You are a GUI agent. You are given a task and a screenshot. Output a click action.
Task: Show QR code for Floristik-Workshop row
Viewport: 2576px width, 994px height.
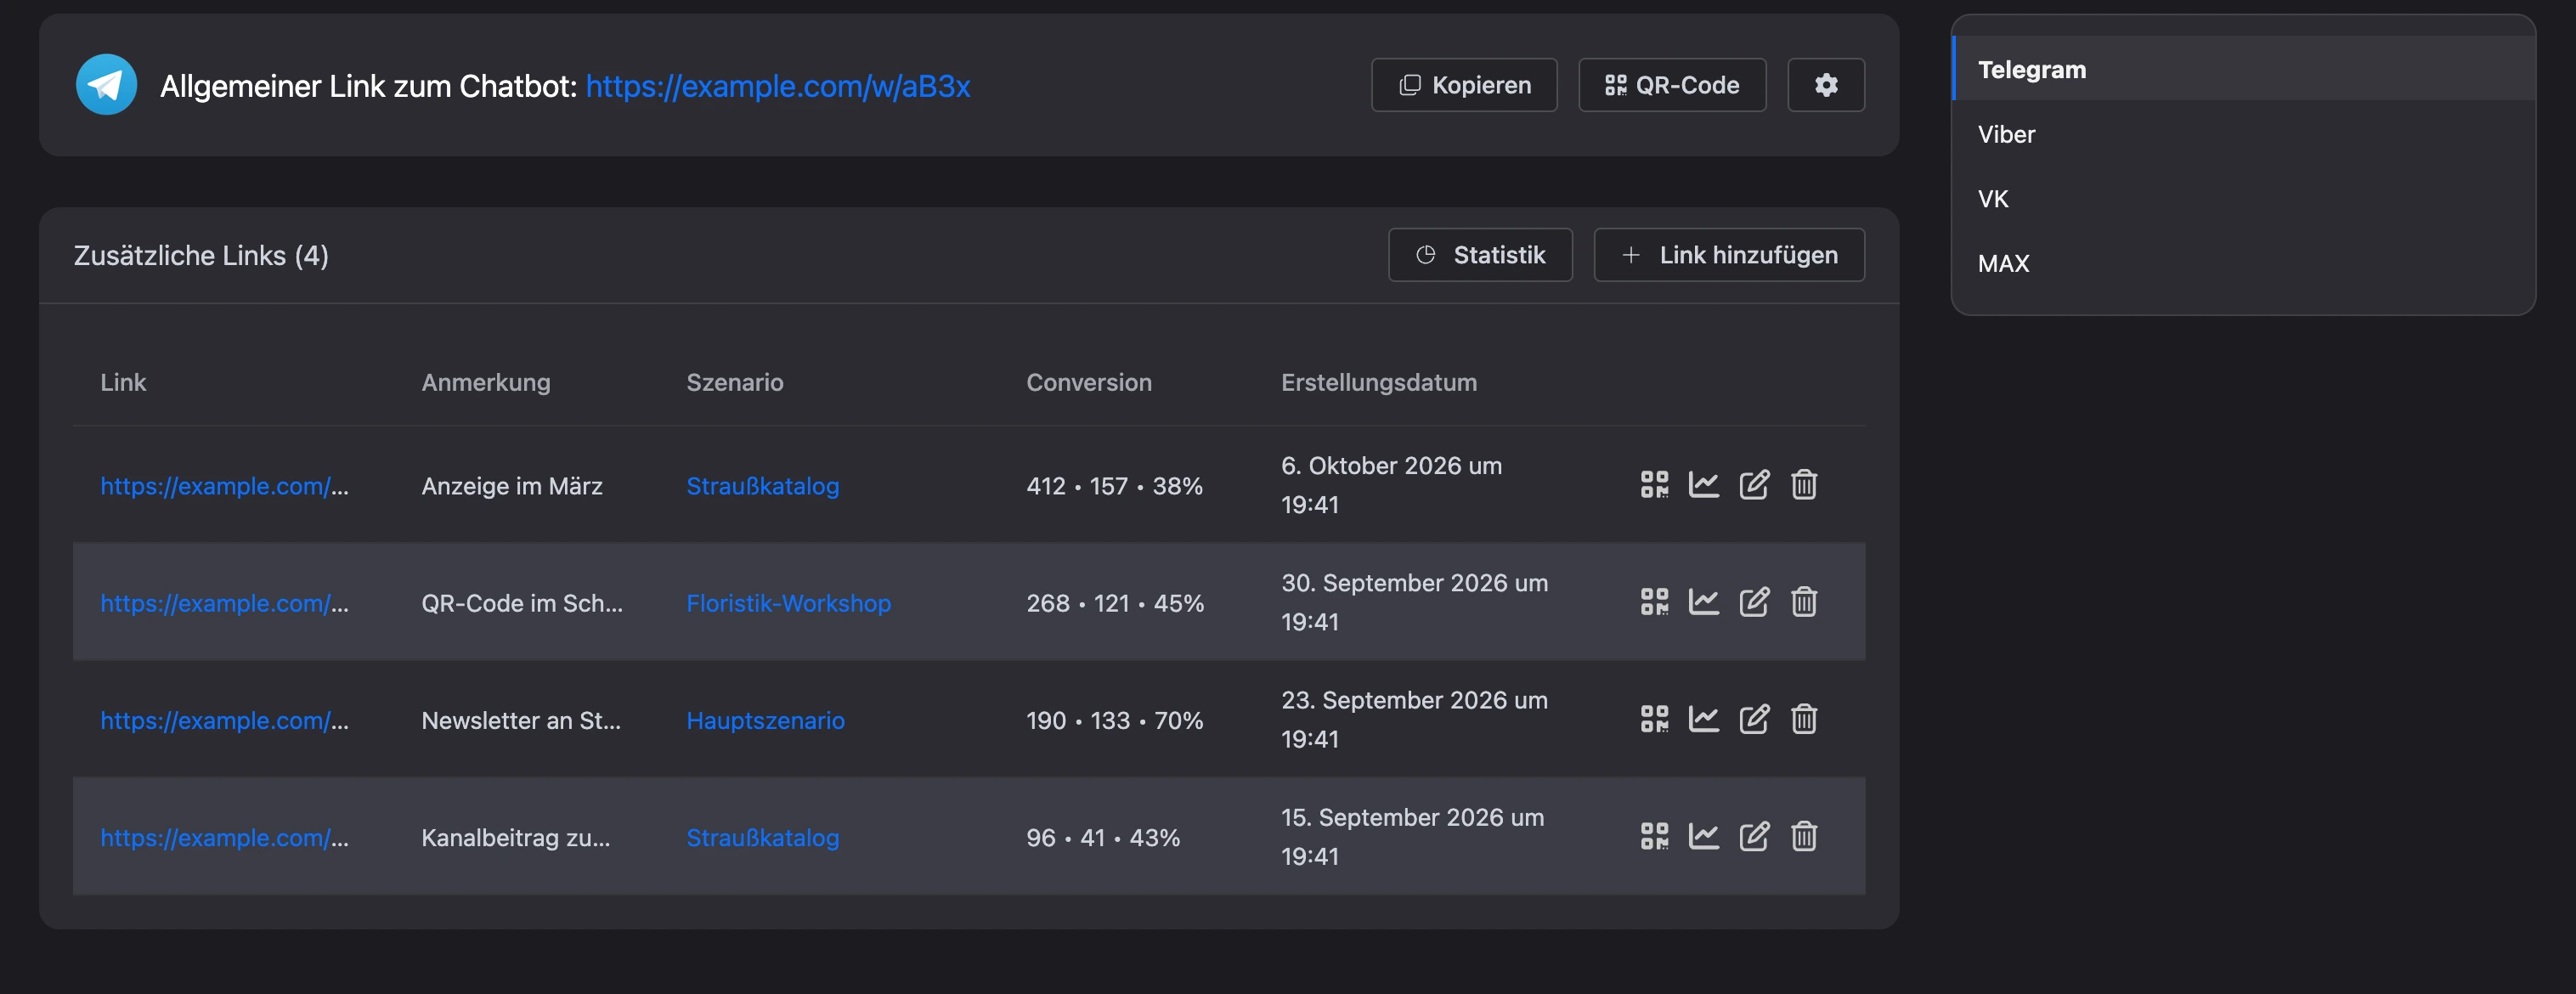(x=1654, y=602)
